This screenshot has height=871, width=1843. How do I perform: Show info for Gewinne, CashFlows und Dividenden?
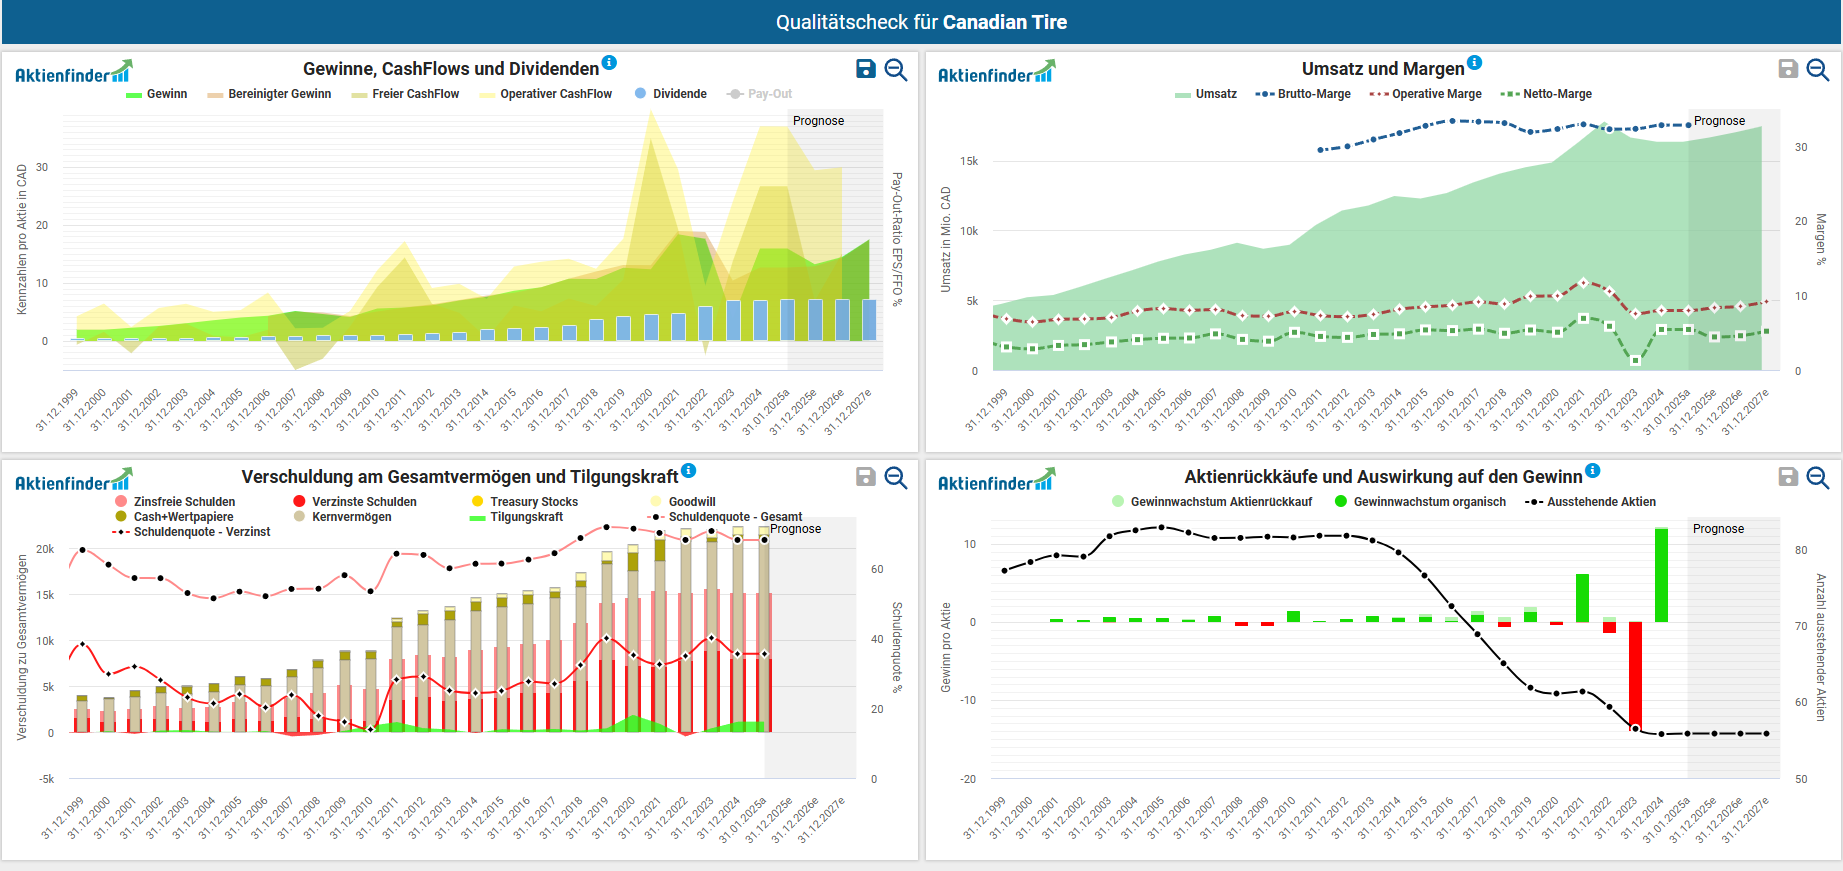tap(609, 63)
